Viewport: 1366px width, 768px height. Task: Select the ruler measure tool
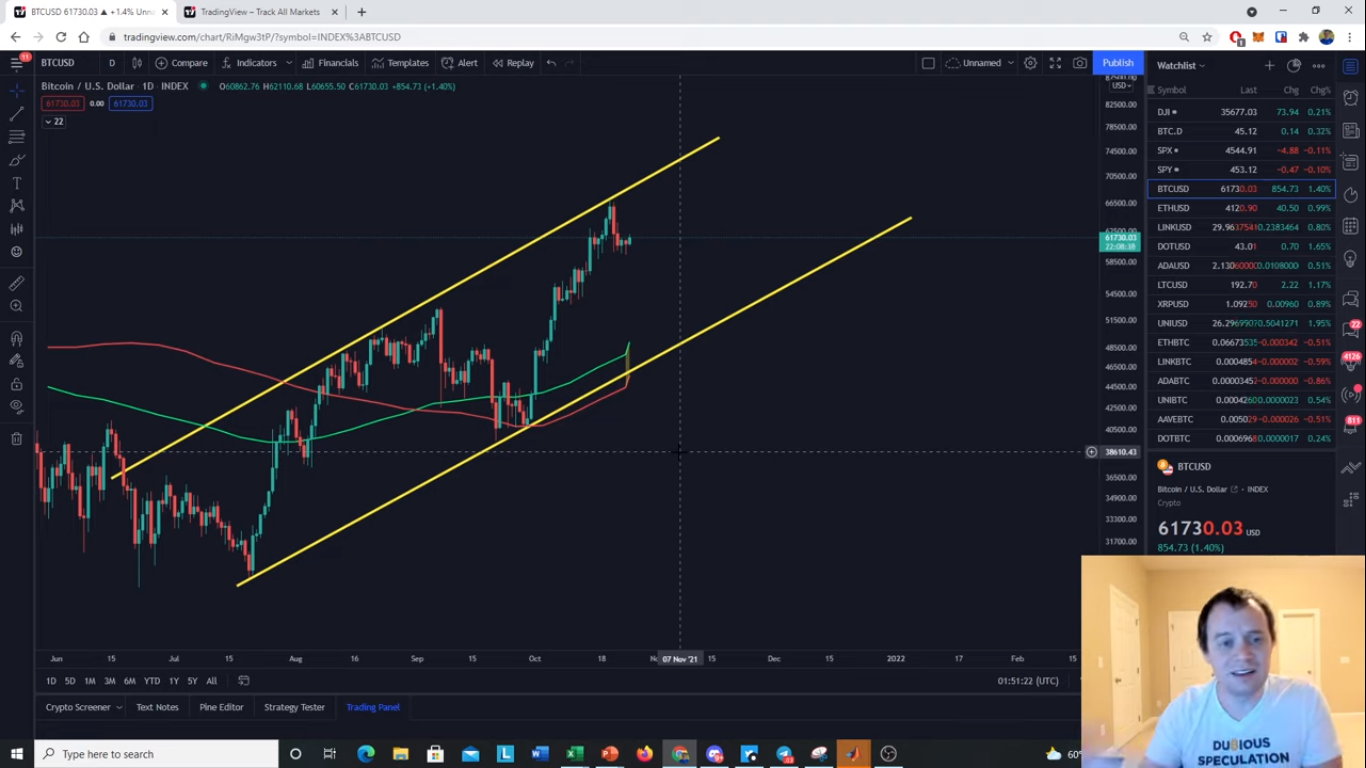pyautogui.click(x=16, y=284)
